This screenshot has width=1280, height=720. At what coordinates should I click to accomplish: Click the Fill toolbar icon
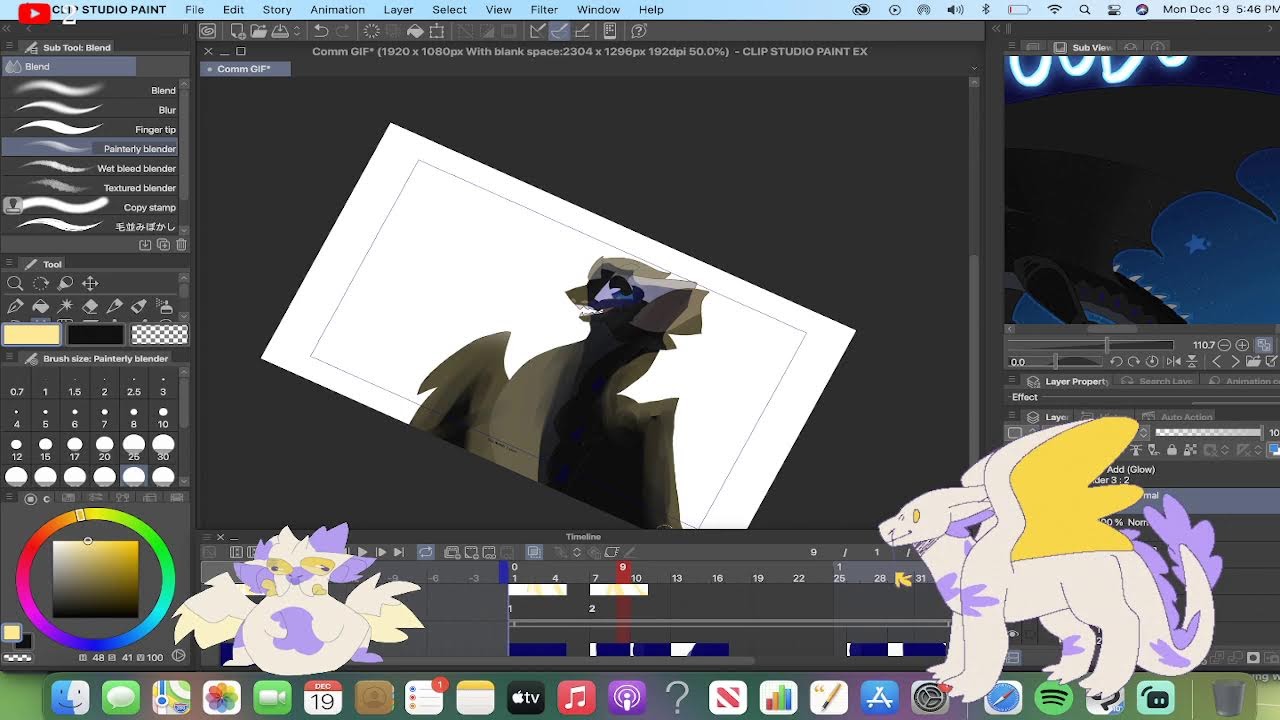pyautogui.click(x=415, y=31)
